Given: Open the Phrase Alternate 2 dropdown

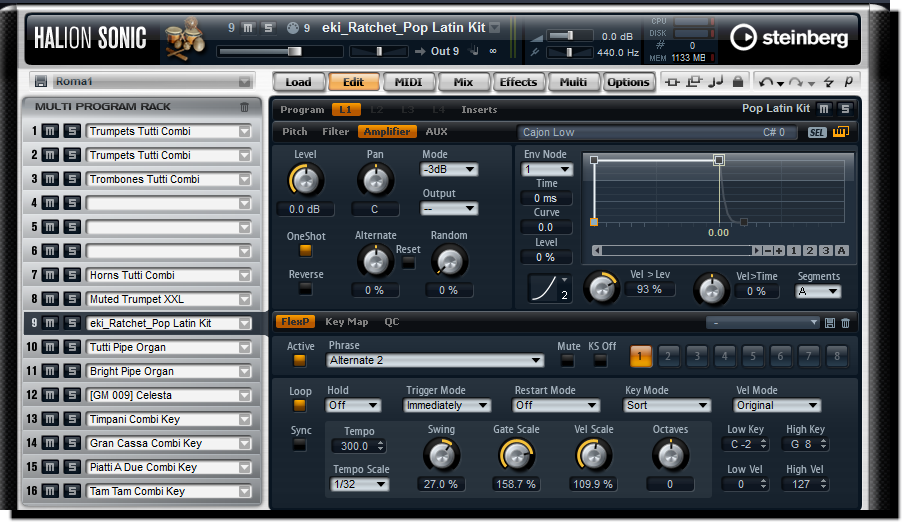Looking at the screenshot, I should tap(435, 361).
